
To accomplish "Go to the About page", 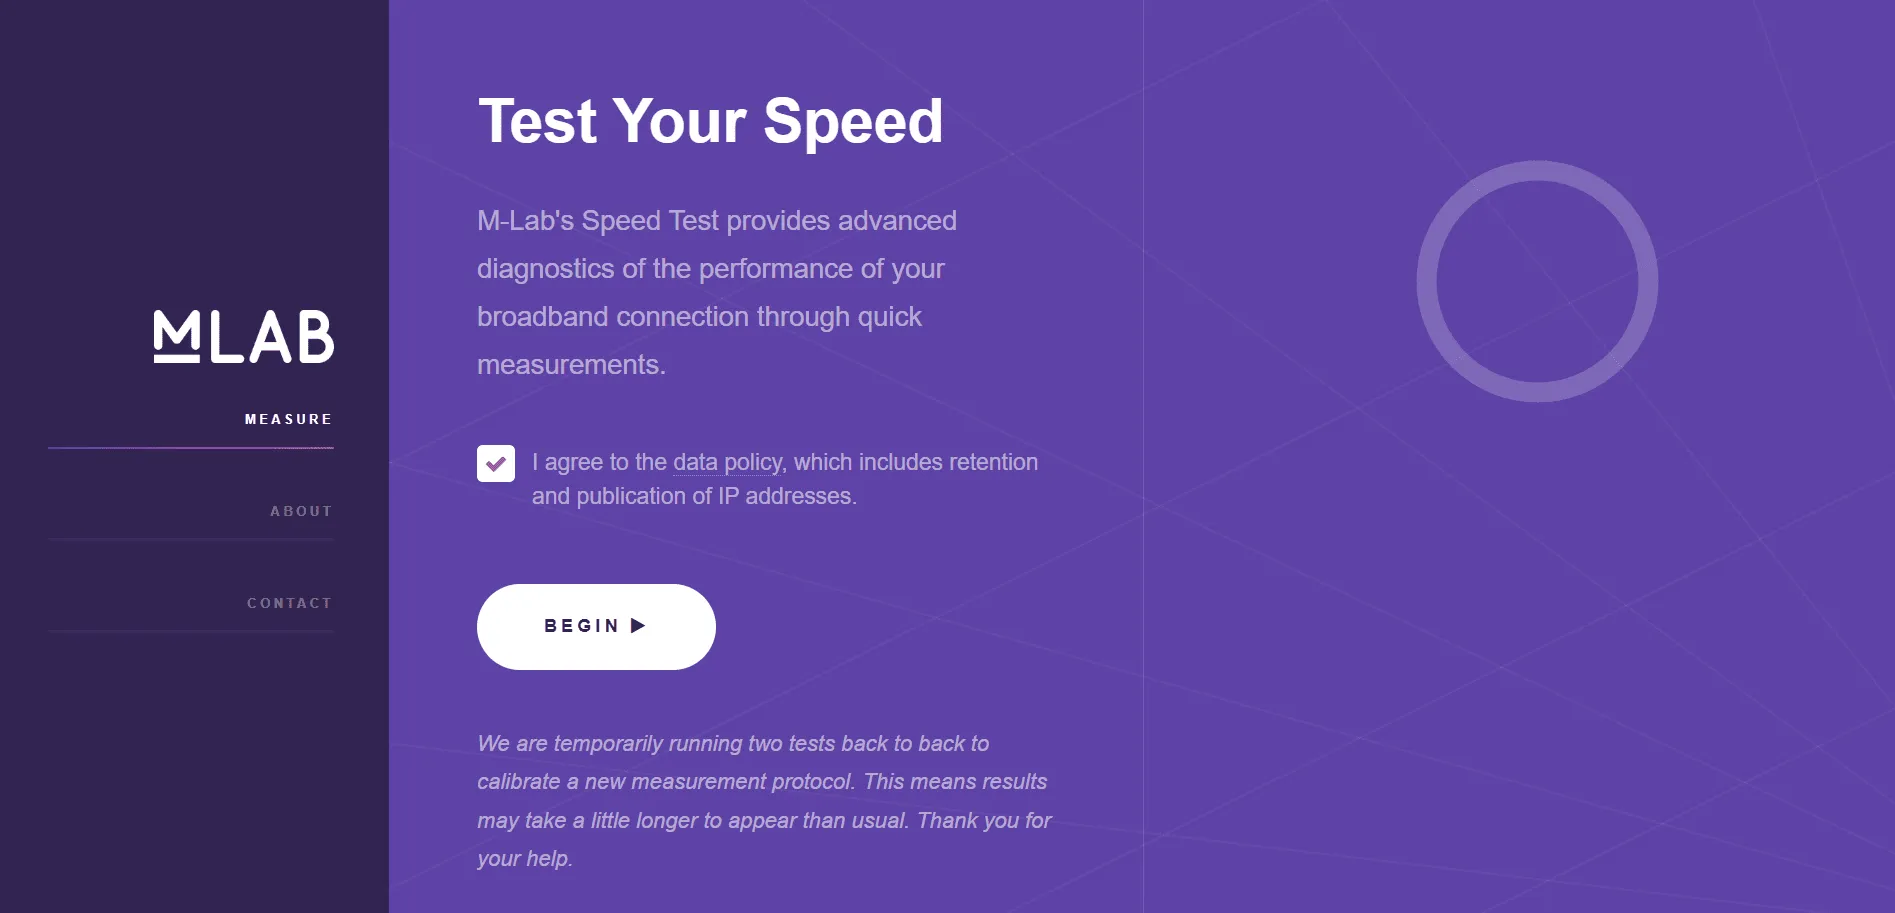I will [300, 511].
